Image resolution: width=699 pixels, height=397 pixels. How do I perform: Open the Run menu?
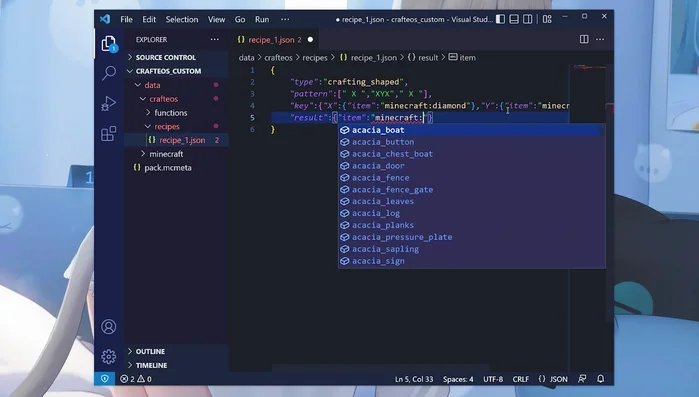pyautogui.click(x=262, y=19)
